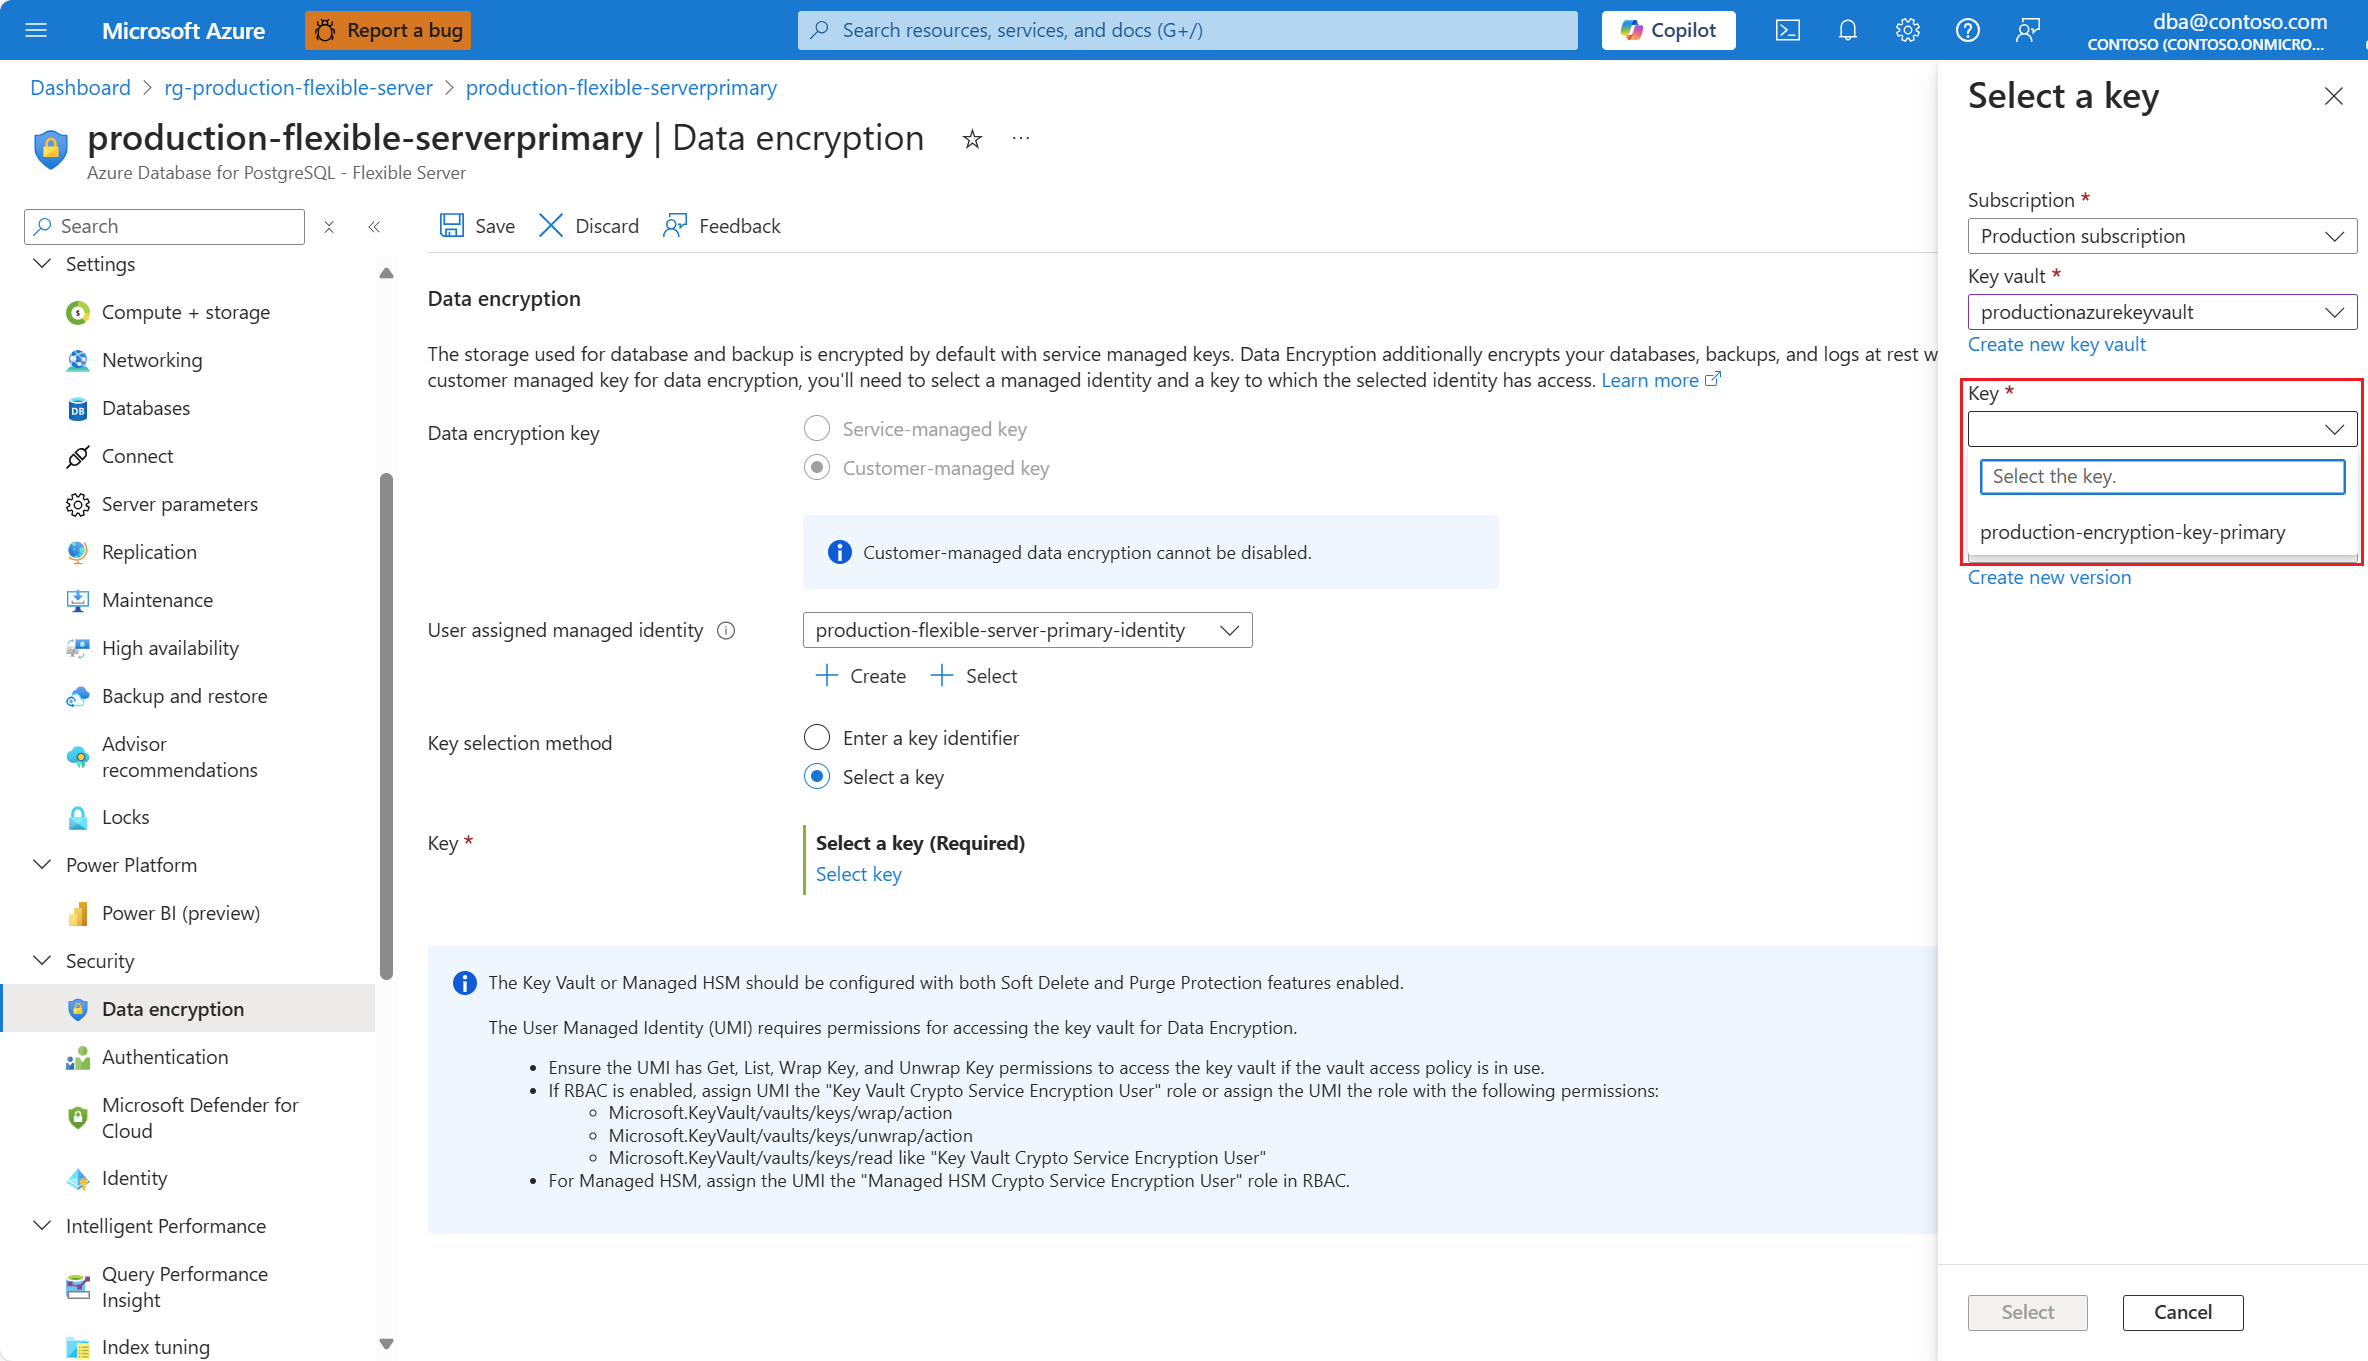
Task: Go to the Authentication settings page
Action: point(165,1057)
